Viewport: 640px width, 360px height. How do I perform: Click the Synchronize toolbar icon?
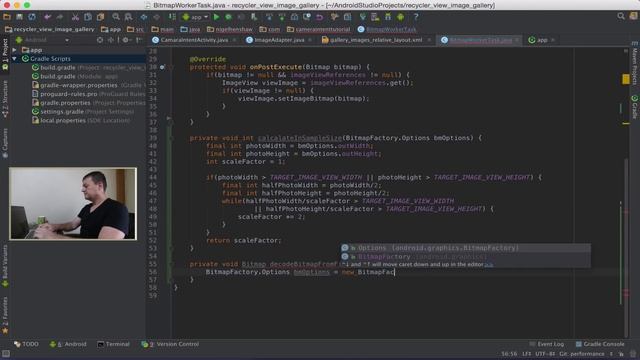coord(32,17)
